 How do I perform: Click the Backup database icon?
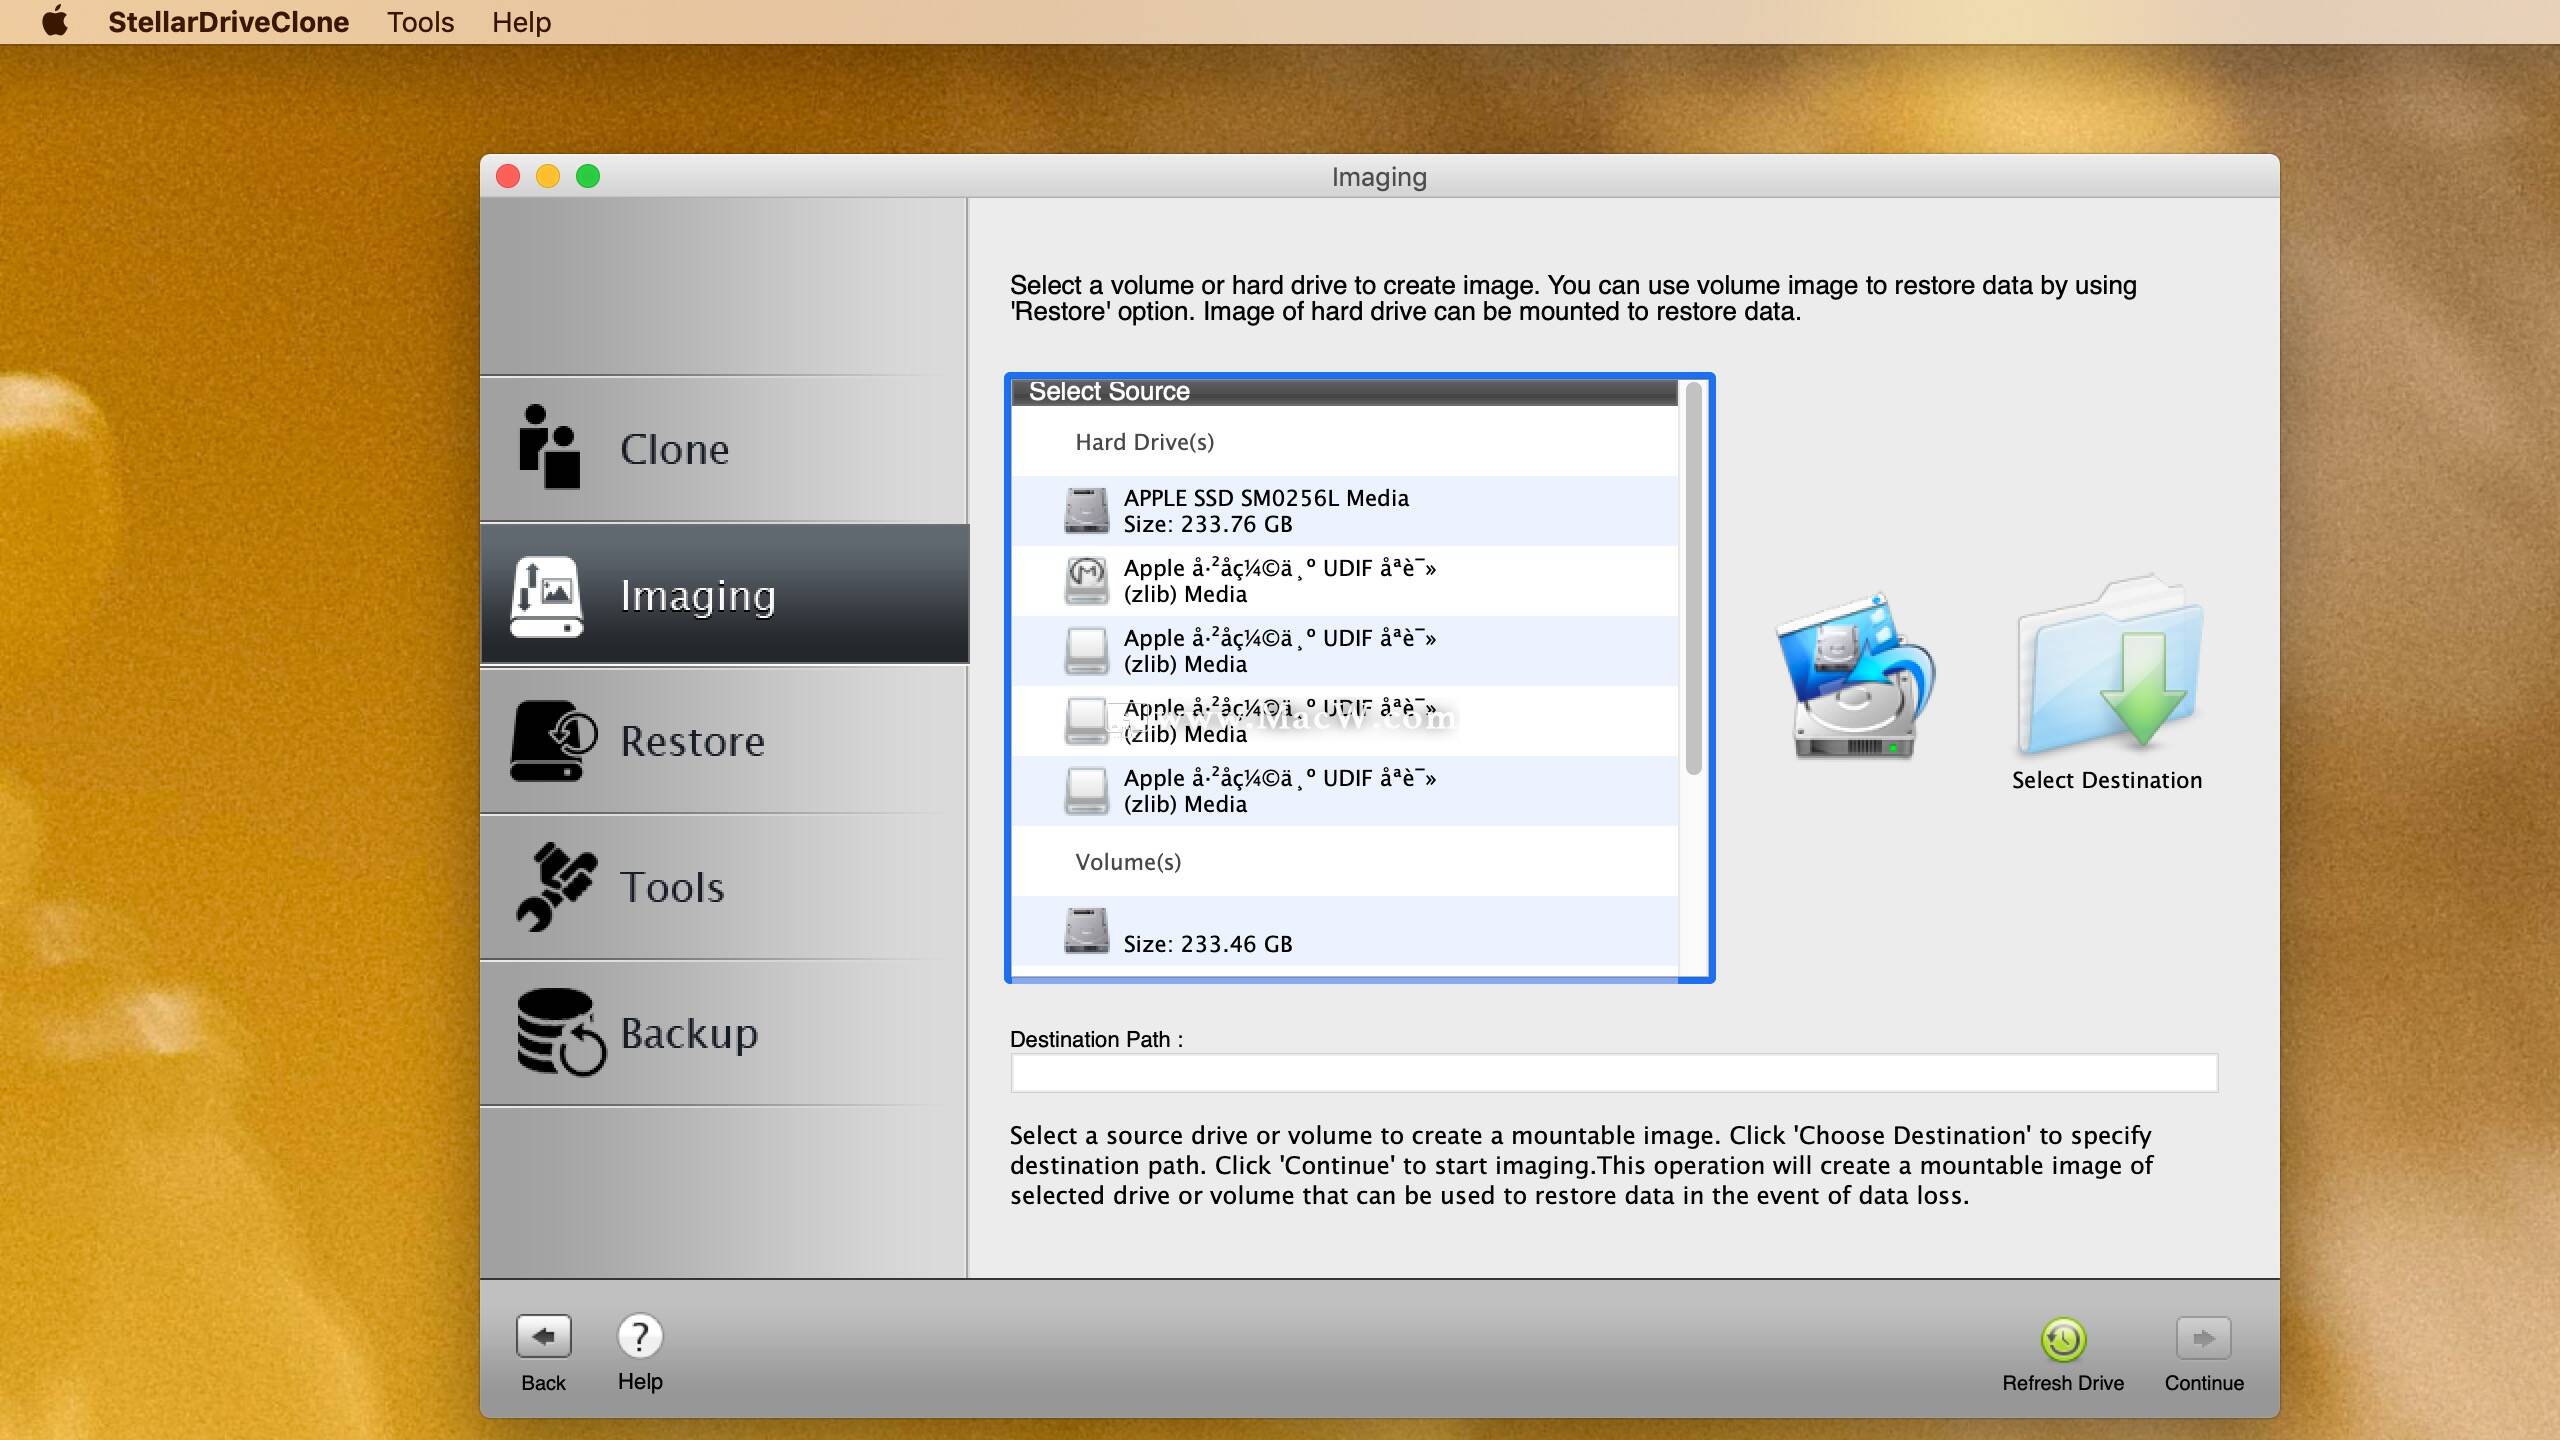click(x=561, y=1032)
